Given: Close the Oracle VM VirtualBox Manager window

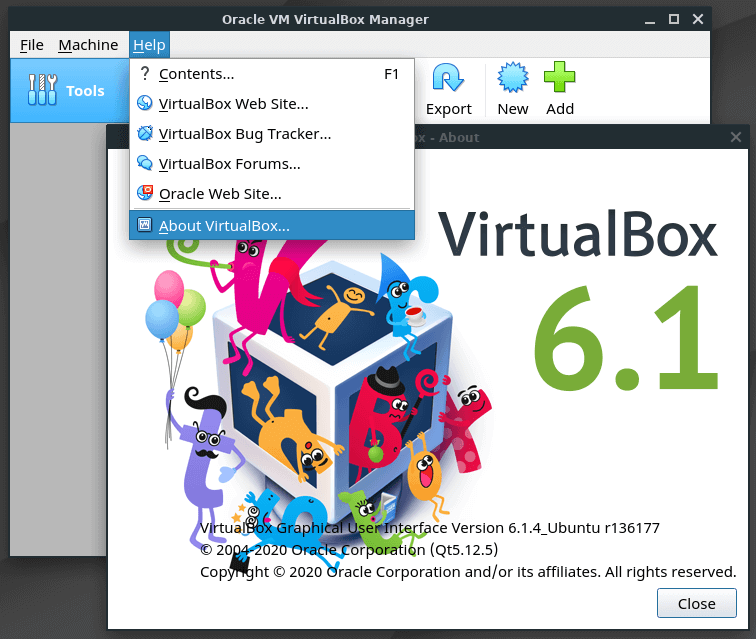Looking at the screenshot, I should [x=698, y=18].
